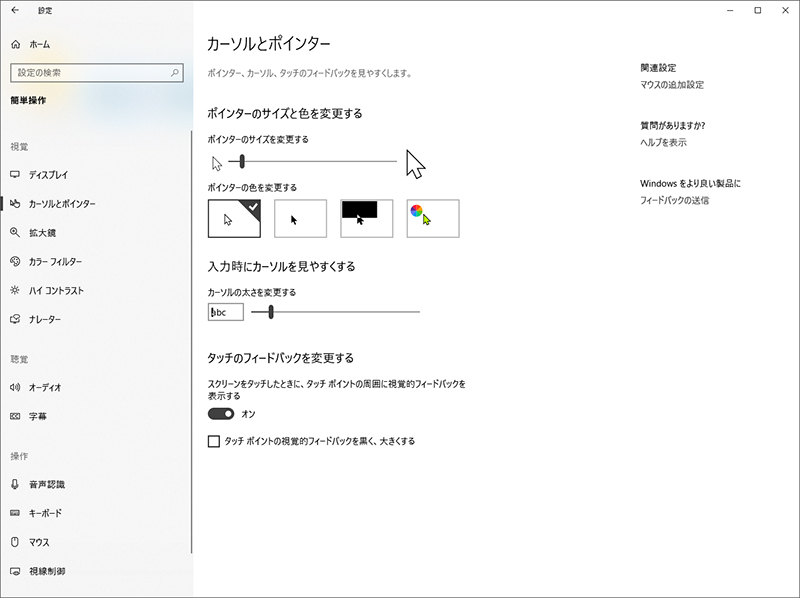Open 字幕 closed captions settings
This screenshot has width=800, height=598.
(38, 416)
